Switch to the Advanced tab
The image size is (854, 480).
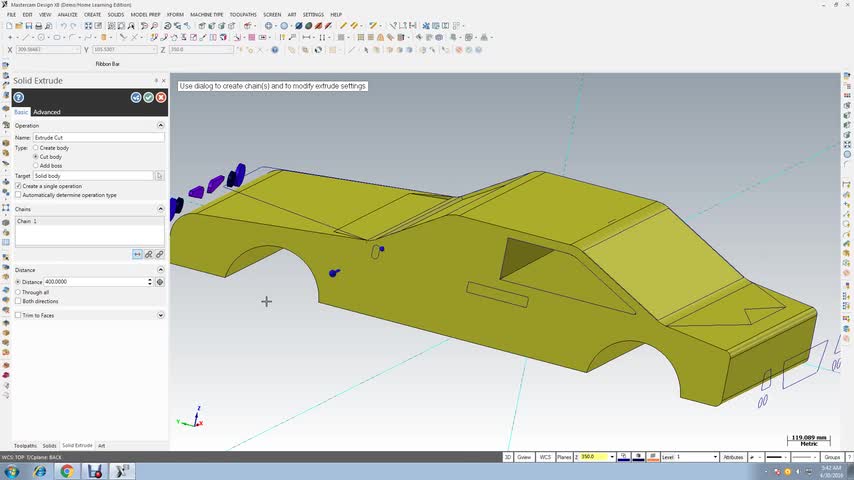coord(47,112)
